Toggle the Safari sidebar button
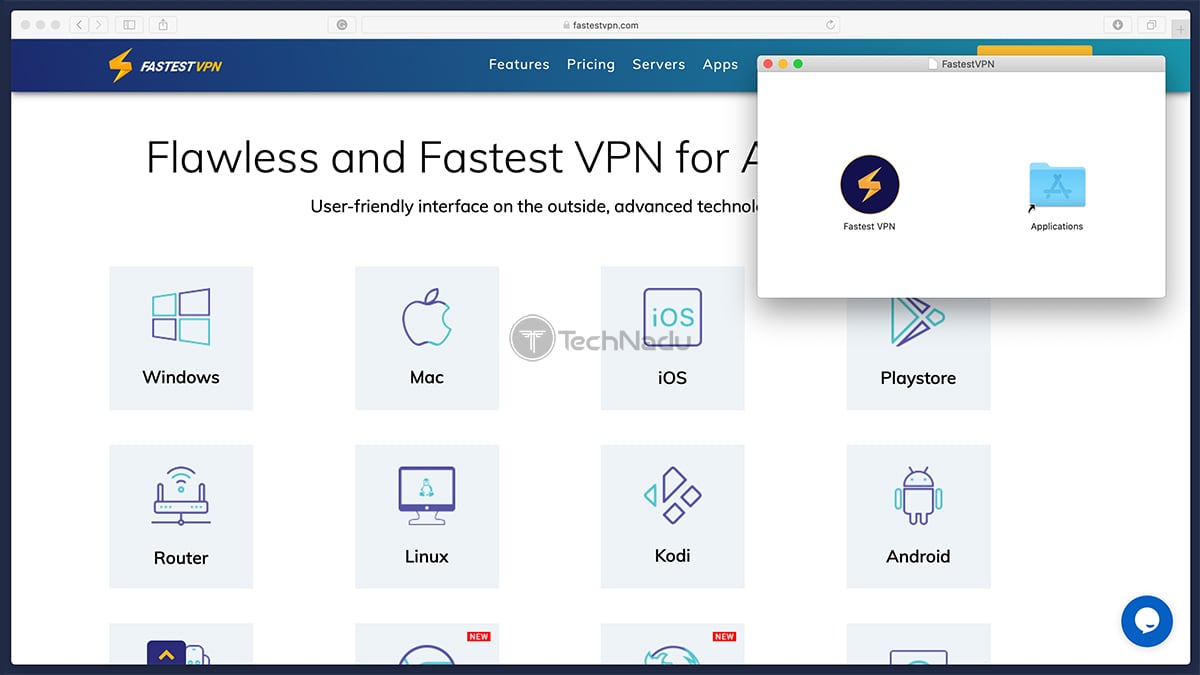 [129, 24]
